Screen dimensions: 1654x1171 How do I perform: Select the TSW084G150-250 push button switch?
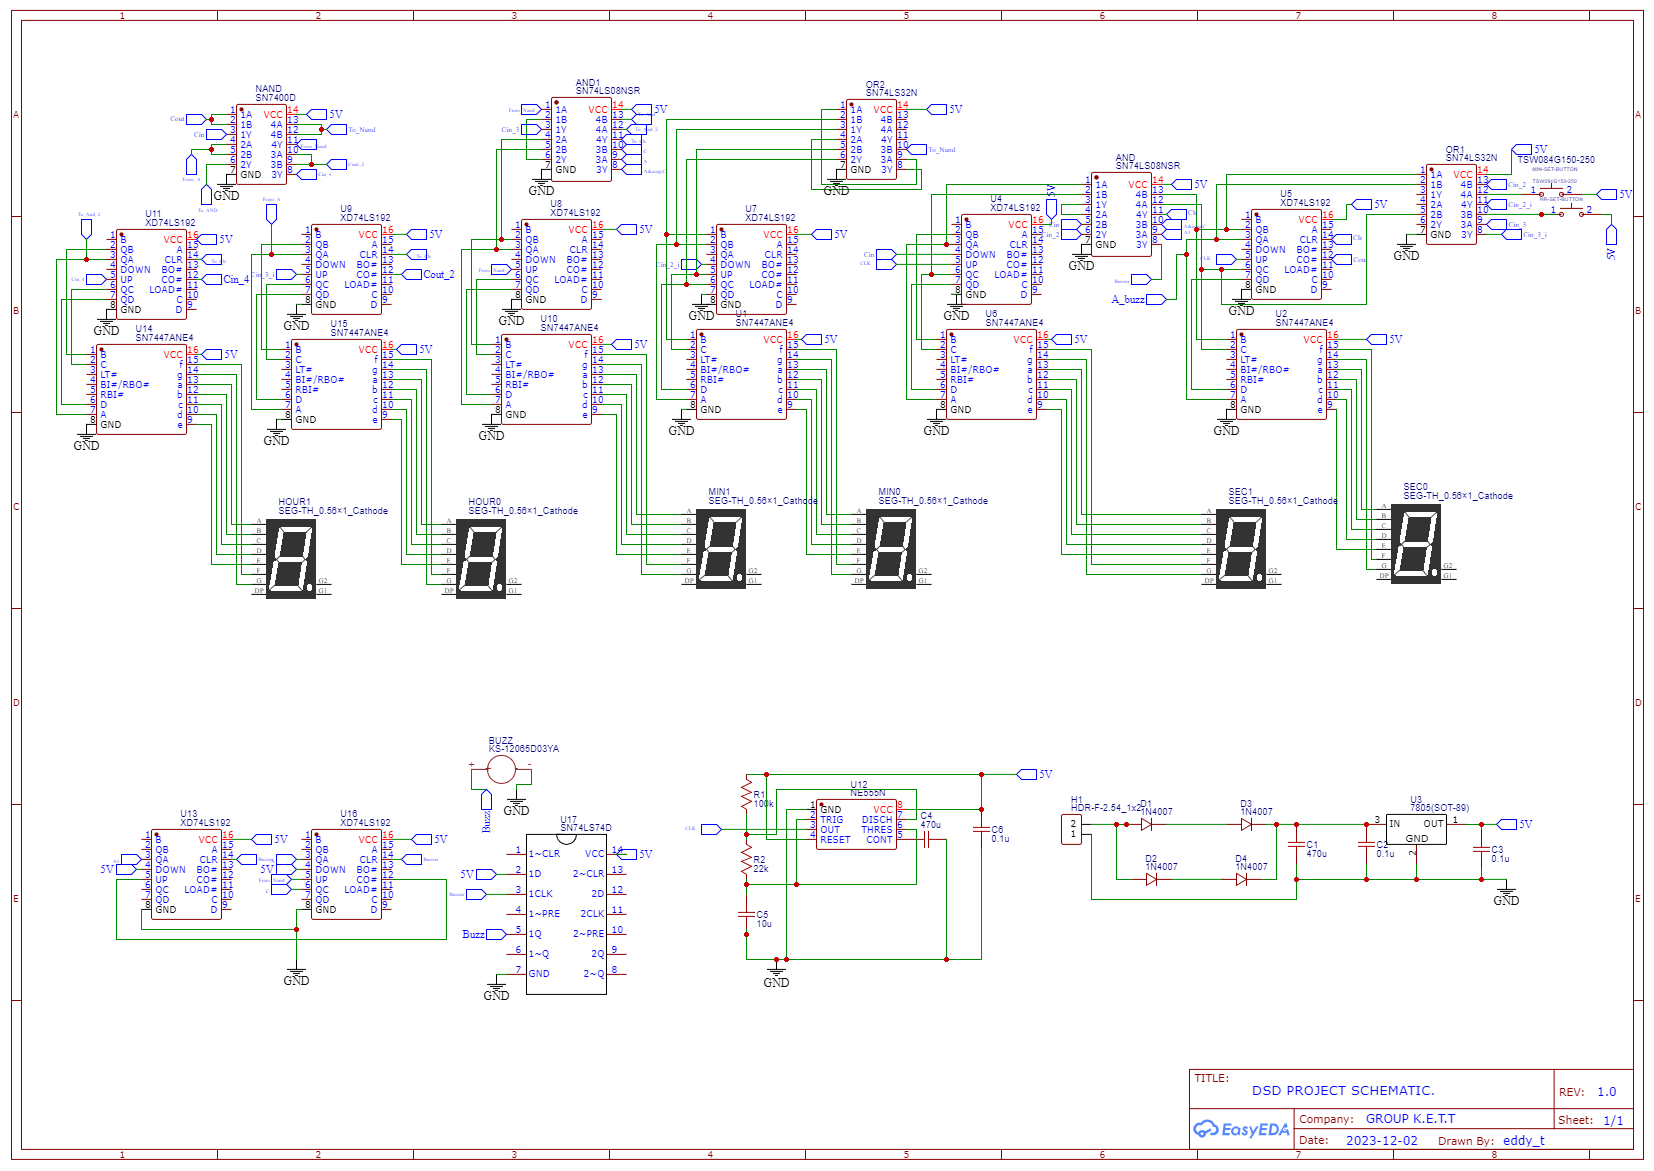1550,191
